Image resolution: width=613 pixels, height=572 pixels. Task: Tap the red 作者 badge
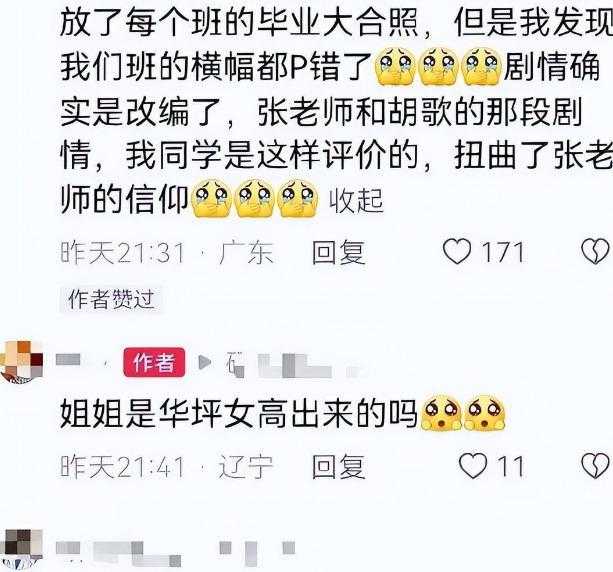click(x=154, y=362)
